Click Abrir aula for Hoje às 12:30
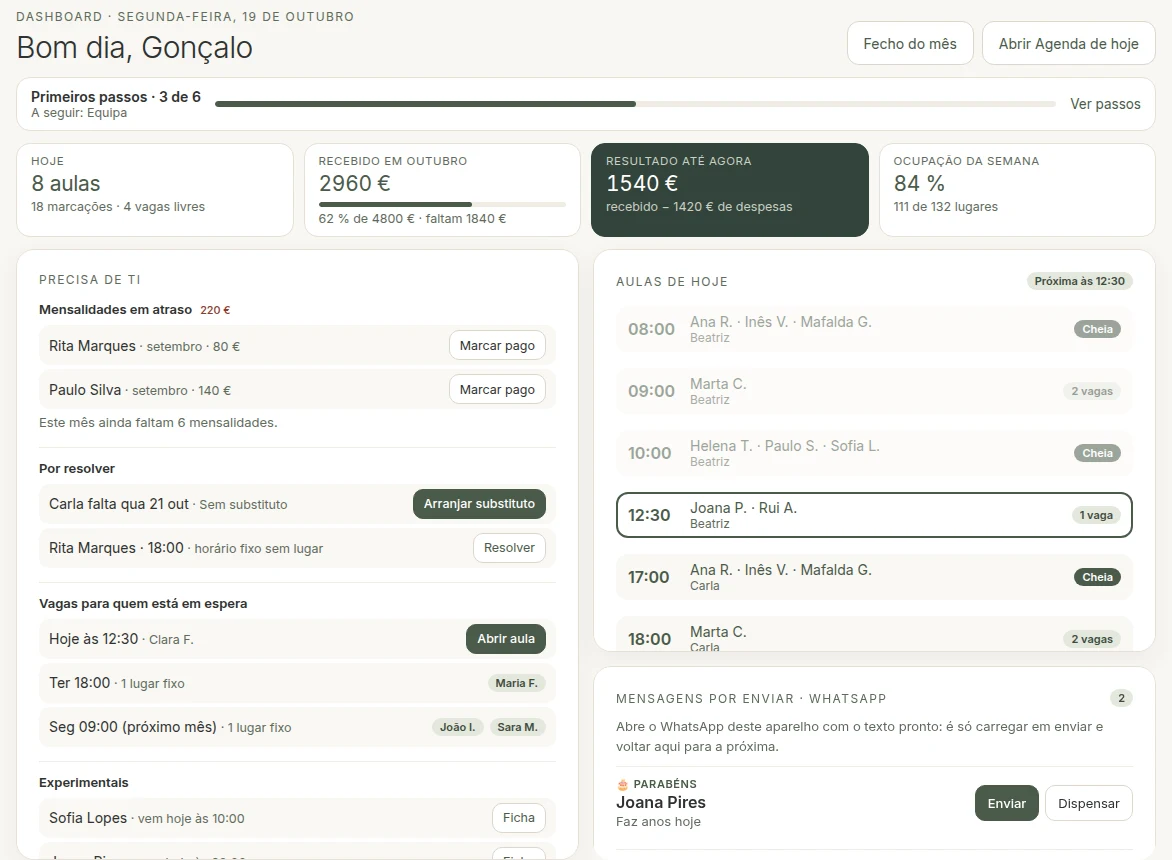Image resolution: width=1172 pixels, height=860 pixels. coord(506,639)
